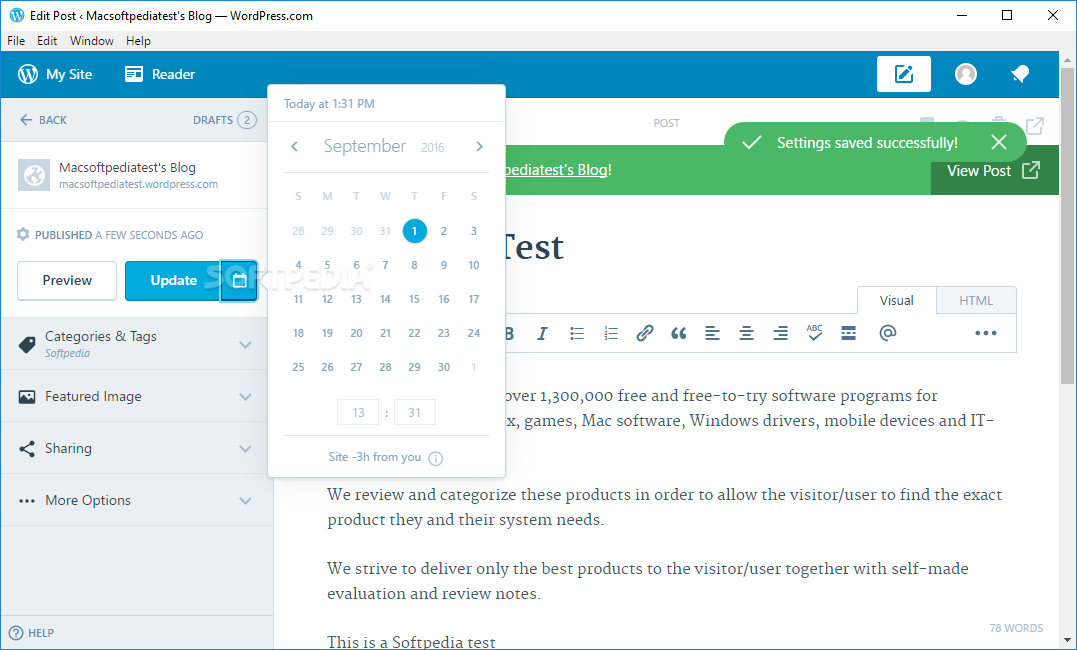Click the HELP question mark icon
The height and width of the screenshot is (650, 1077).
[x=16, y=633]
